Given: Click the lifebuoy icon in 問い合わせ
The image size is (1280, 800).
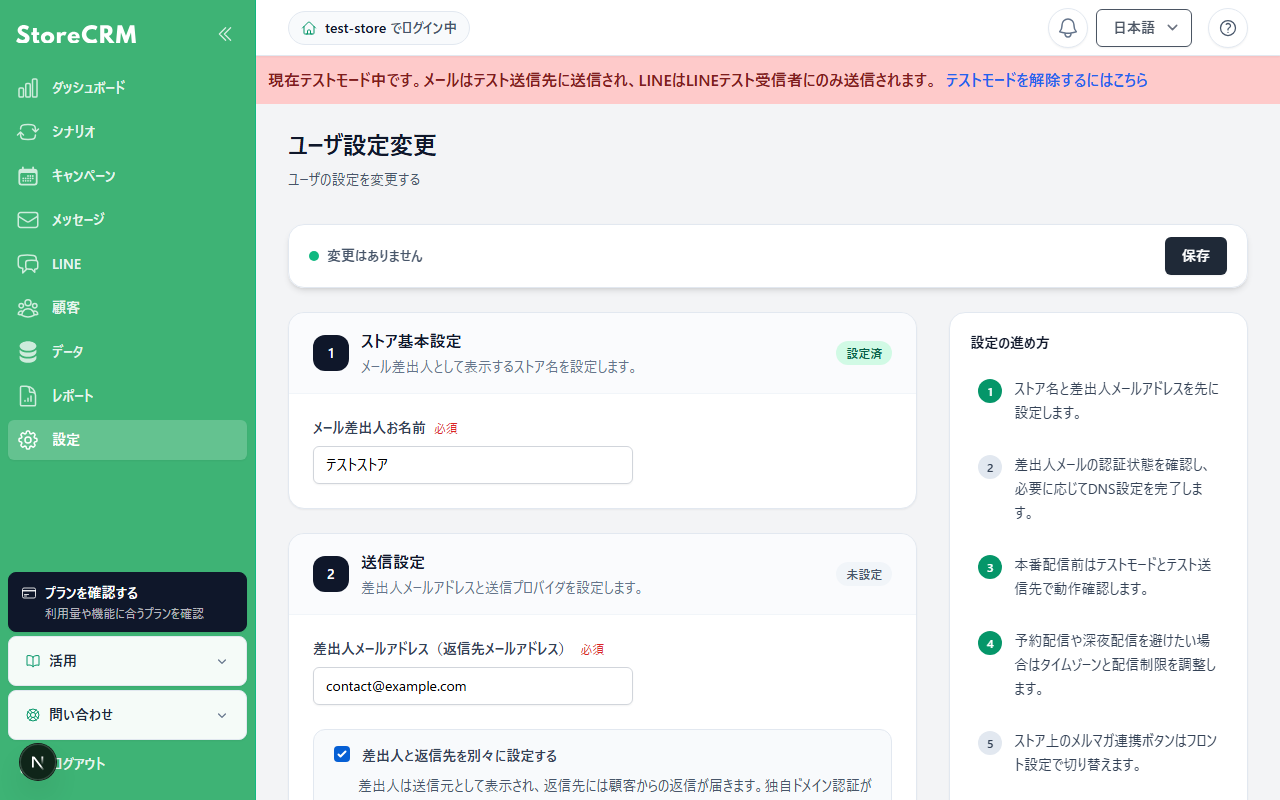Looking at the screenshot, I should [x=33, y=715].
